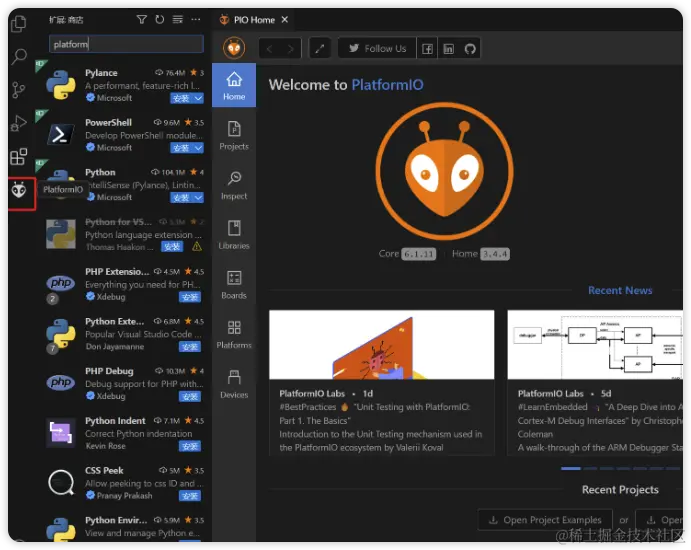Open Devices in PIO sidebar
The height and width of the screenshot is (550, 691).
click(x=234, y=385)
